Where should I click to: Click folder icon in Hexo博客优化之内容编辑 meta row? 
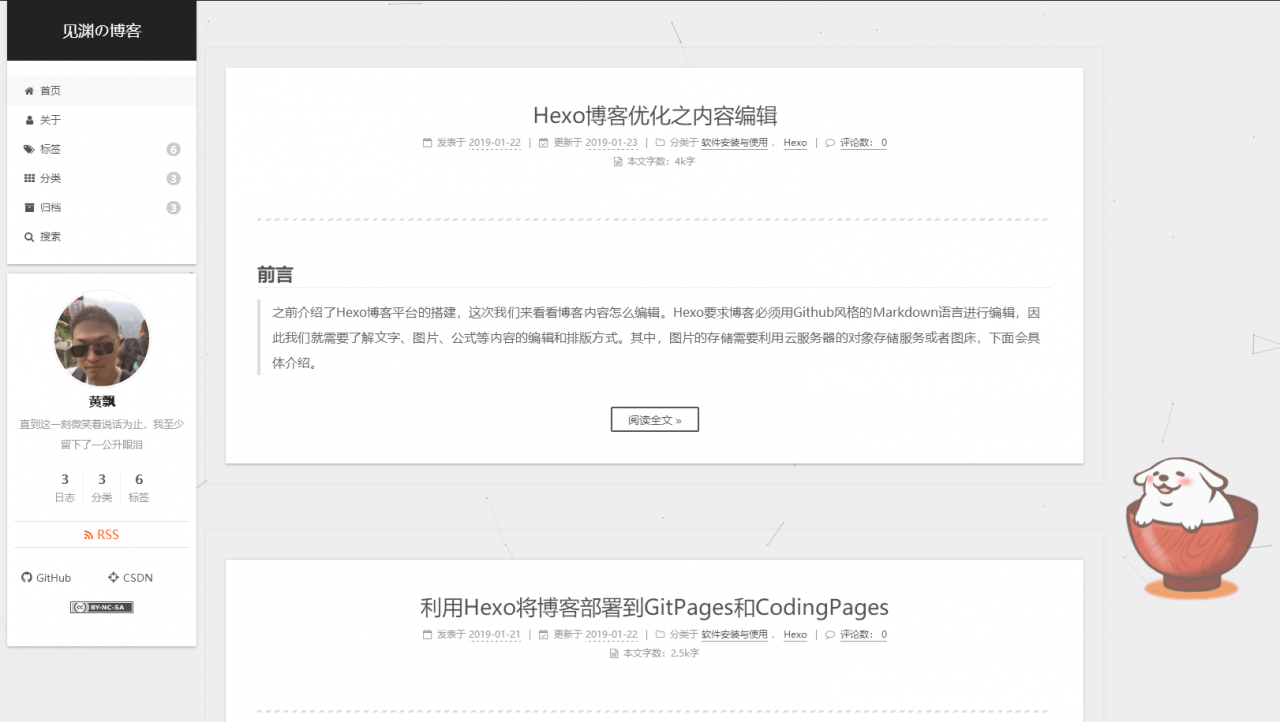[x=660, y=143]
